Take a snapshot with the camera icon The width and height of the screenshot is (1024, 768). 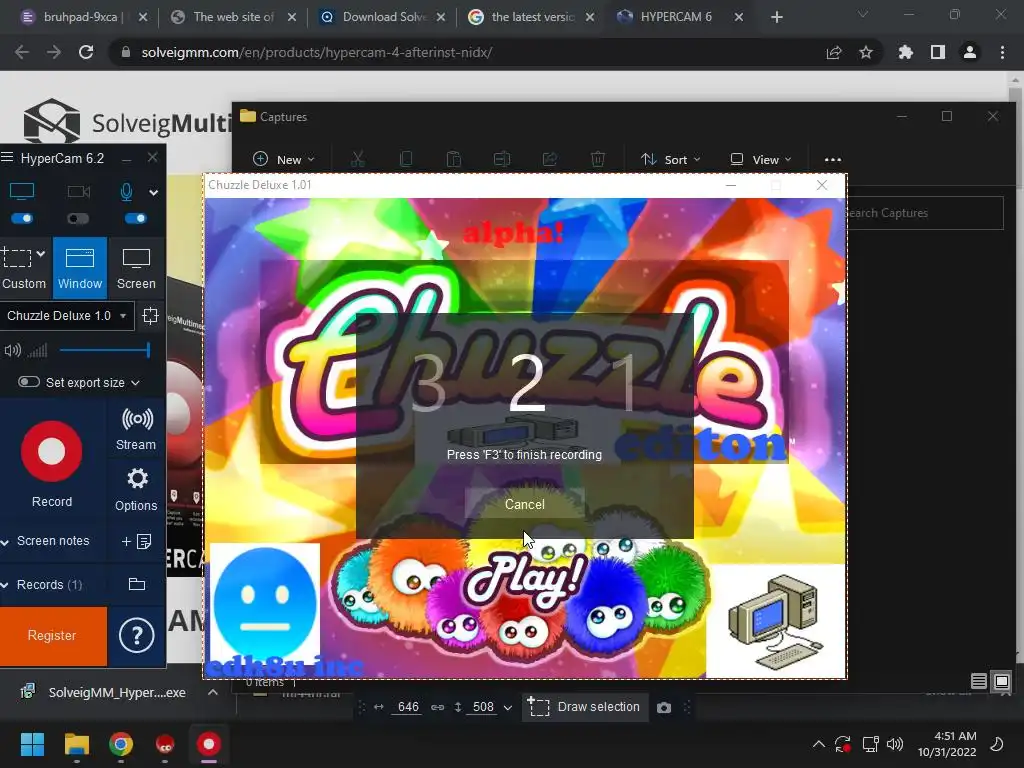[664, 708]
